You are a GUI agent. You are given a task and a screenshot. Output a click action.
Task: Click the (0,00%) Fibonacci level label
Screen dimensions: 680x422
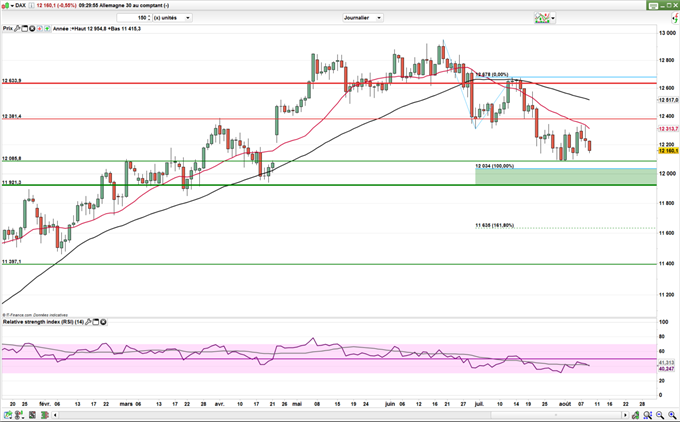pos(500,75)
